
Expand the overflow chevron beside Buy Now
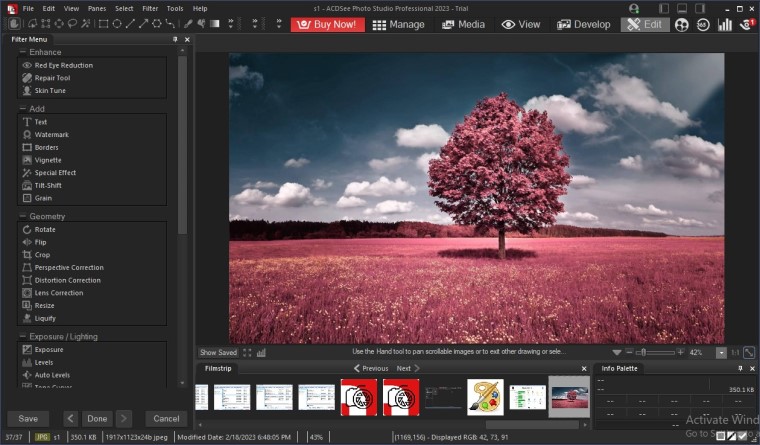(x=279, y=23)
